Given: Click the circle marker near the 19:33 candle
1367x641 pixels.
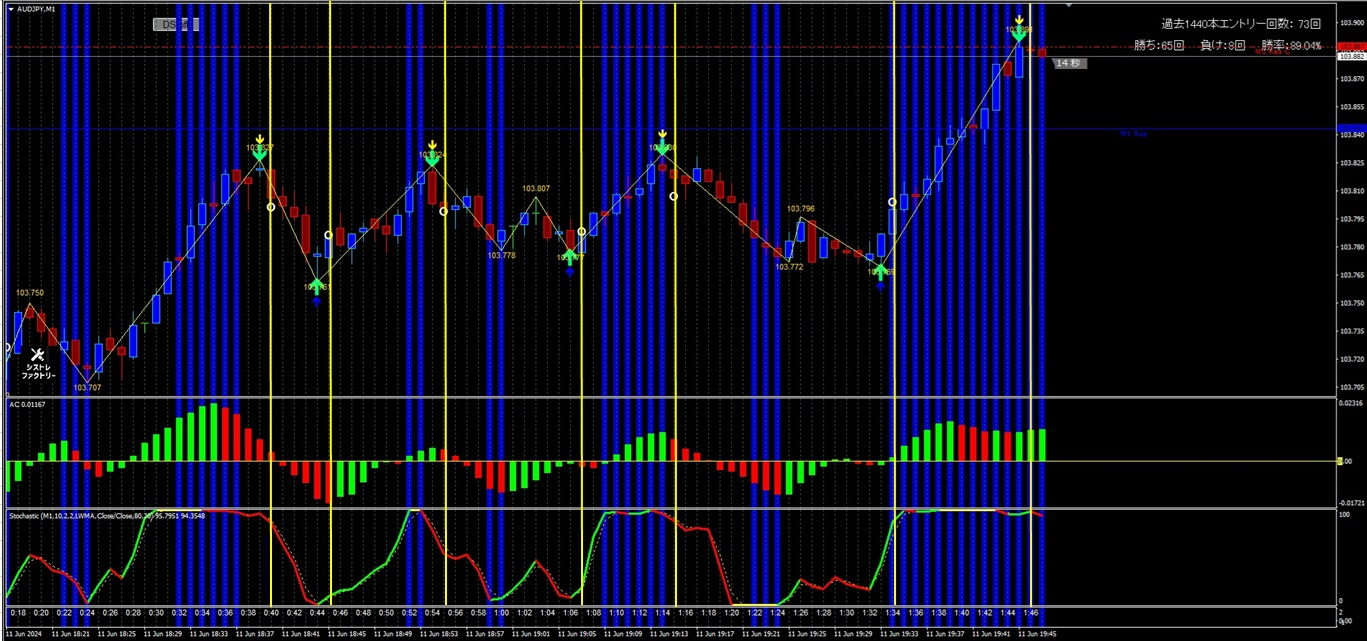Looking at the screenshot, I should pyautogui.click(x=892, y=201).
